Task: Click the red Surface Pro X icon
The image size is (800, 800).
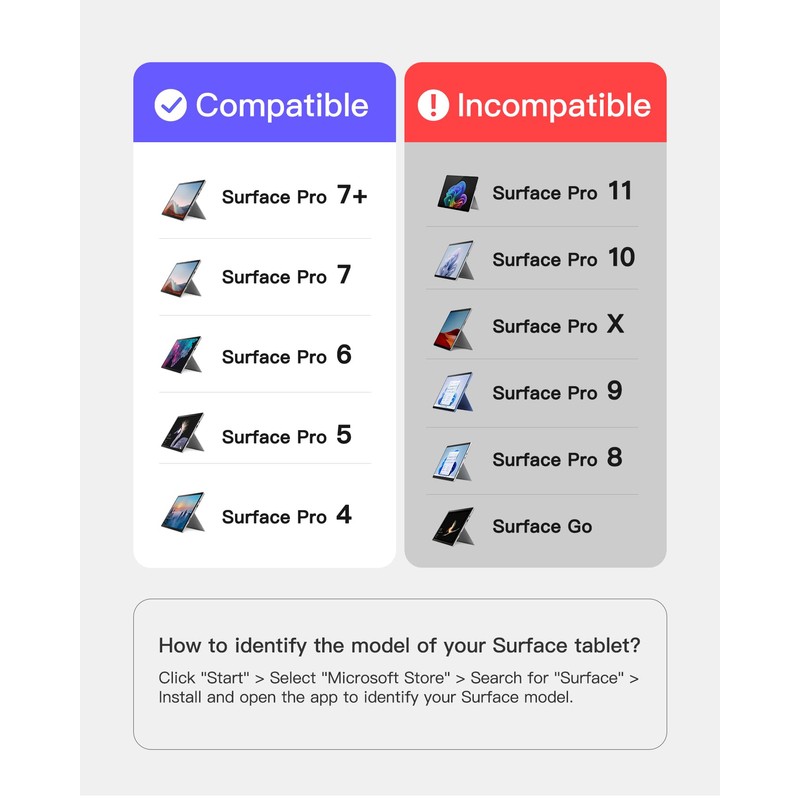Action: 455,327
